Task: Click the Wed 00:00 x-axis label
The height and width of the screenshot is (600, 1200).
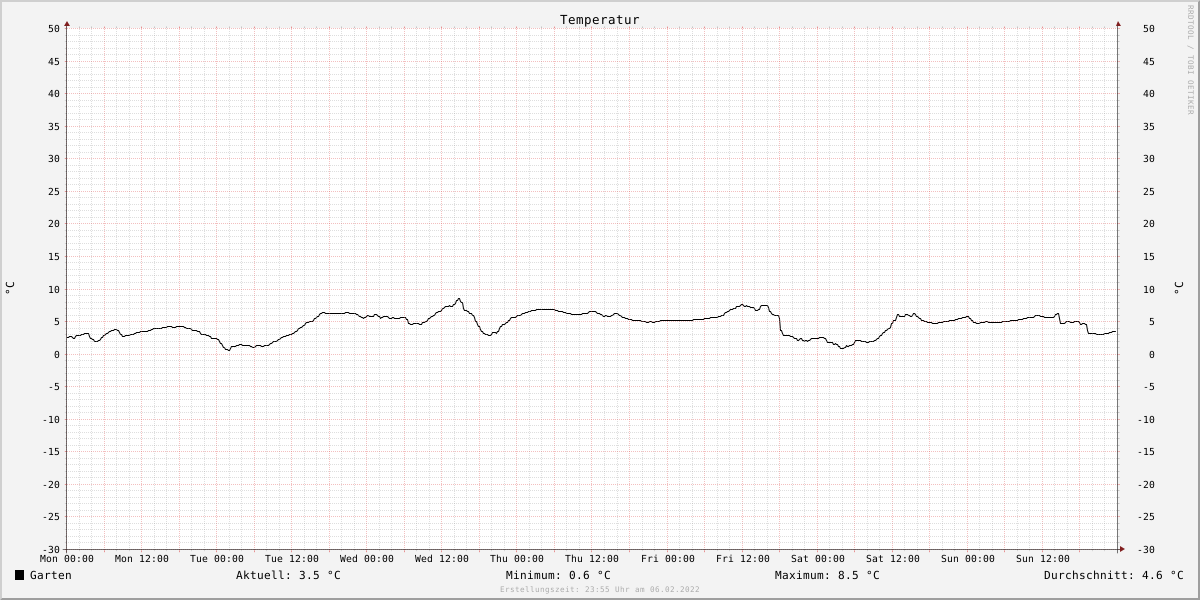Action: 367,558
